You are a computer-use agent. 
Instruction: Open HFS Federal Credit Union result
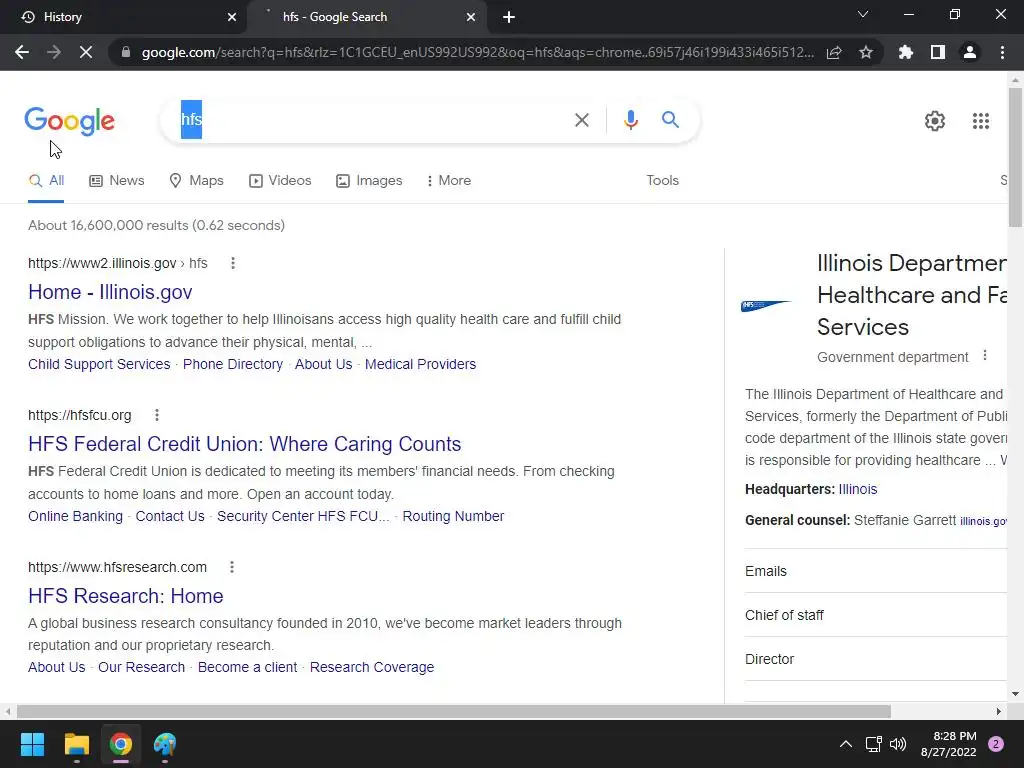pos(245,444)
